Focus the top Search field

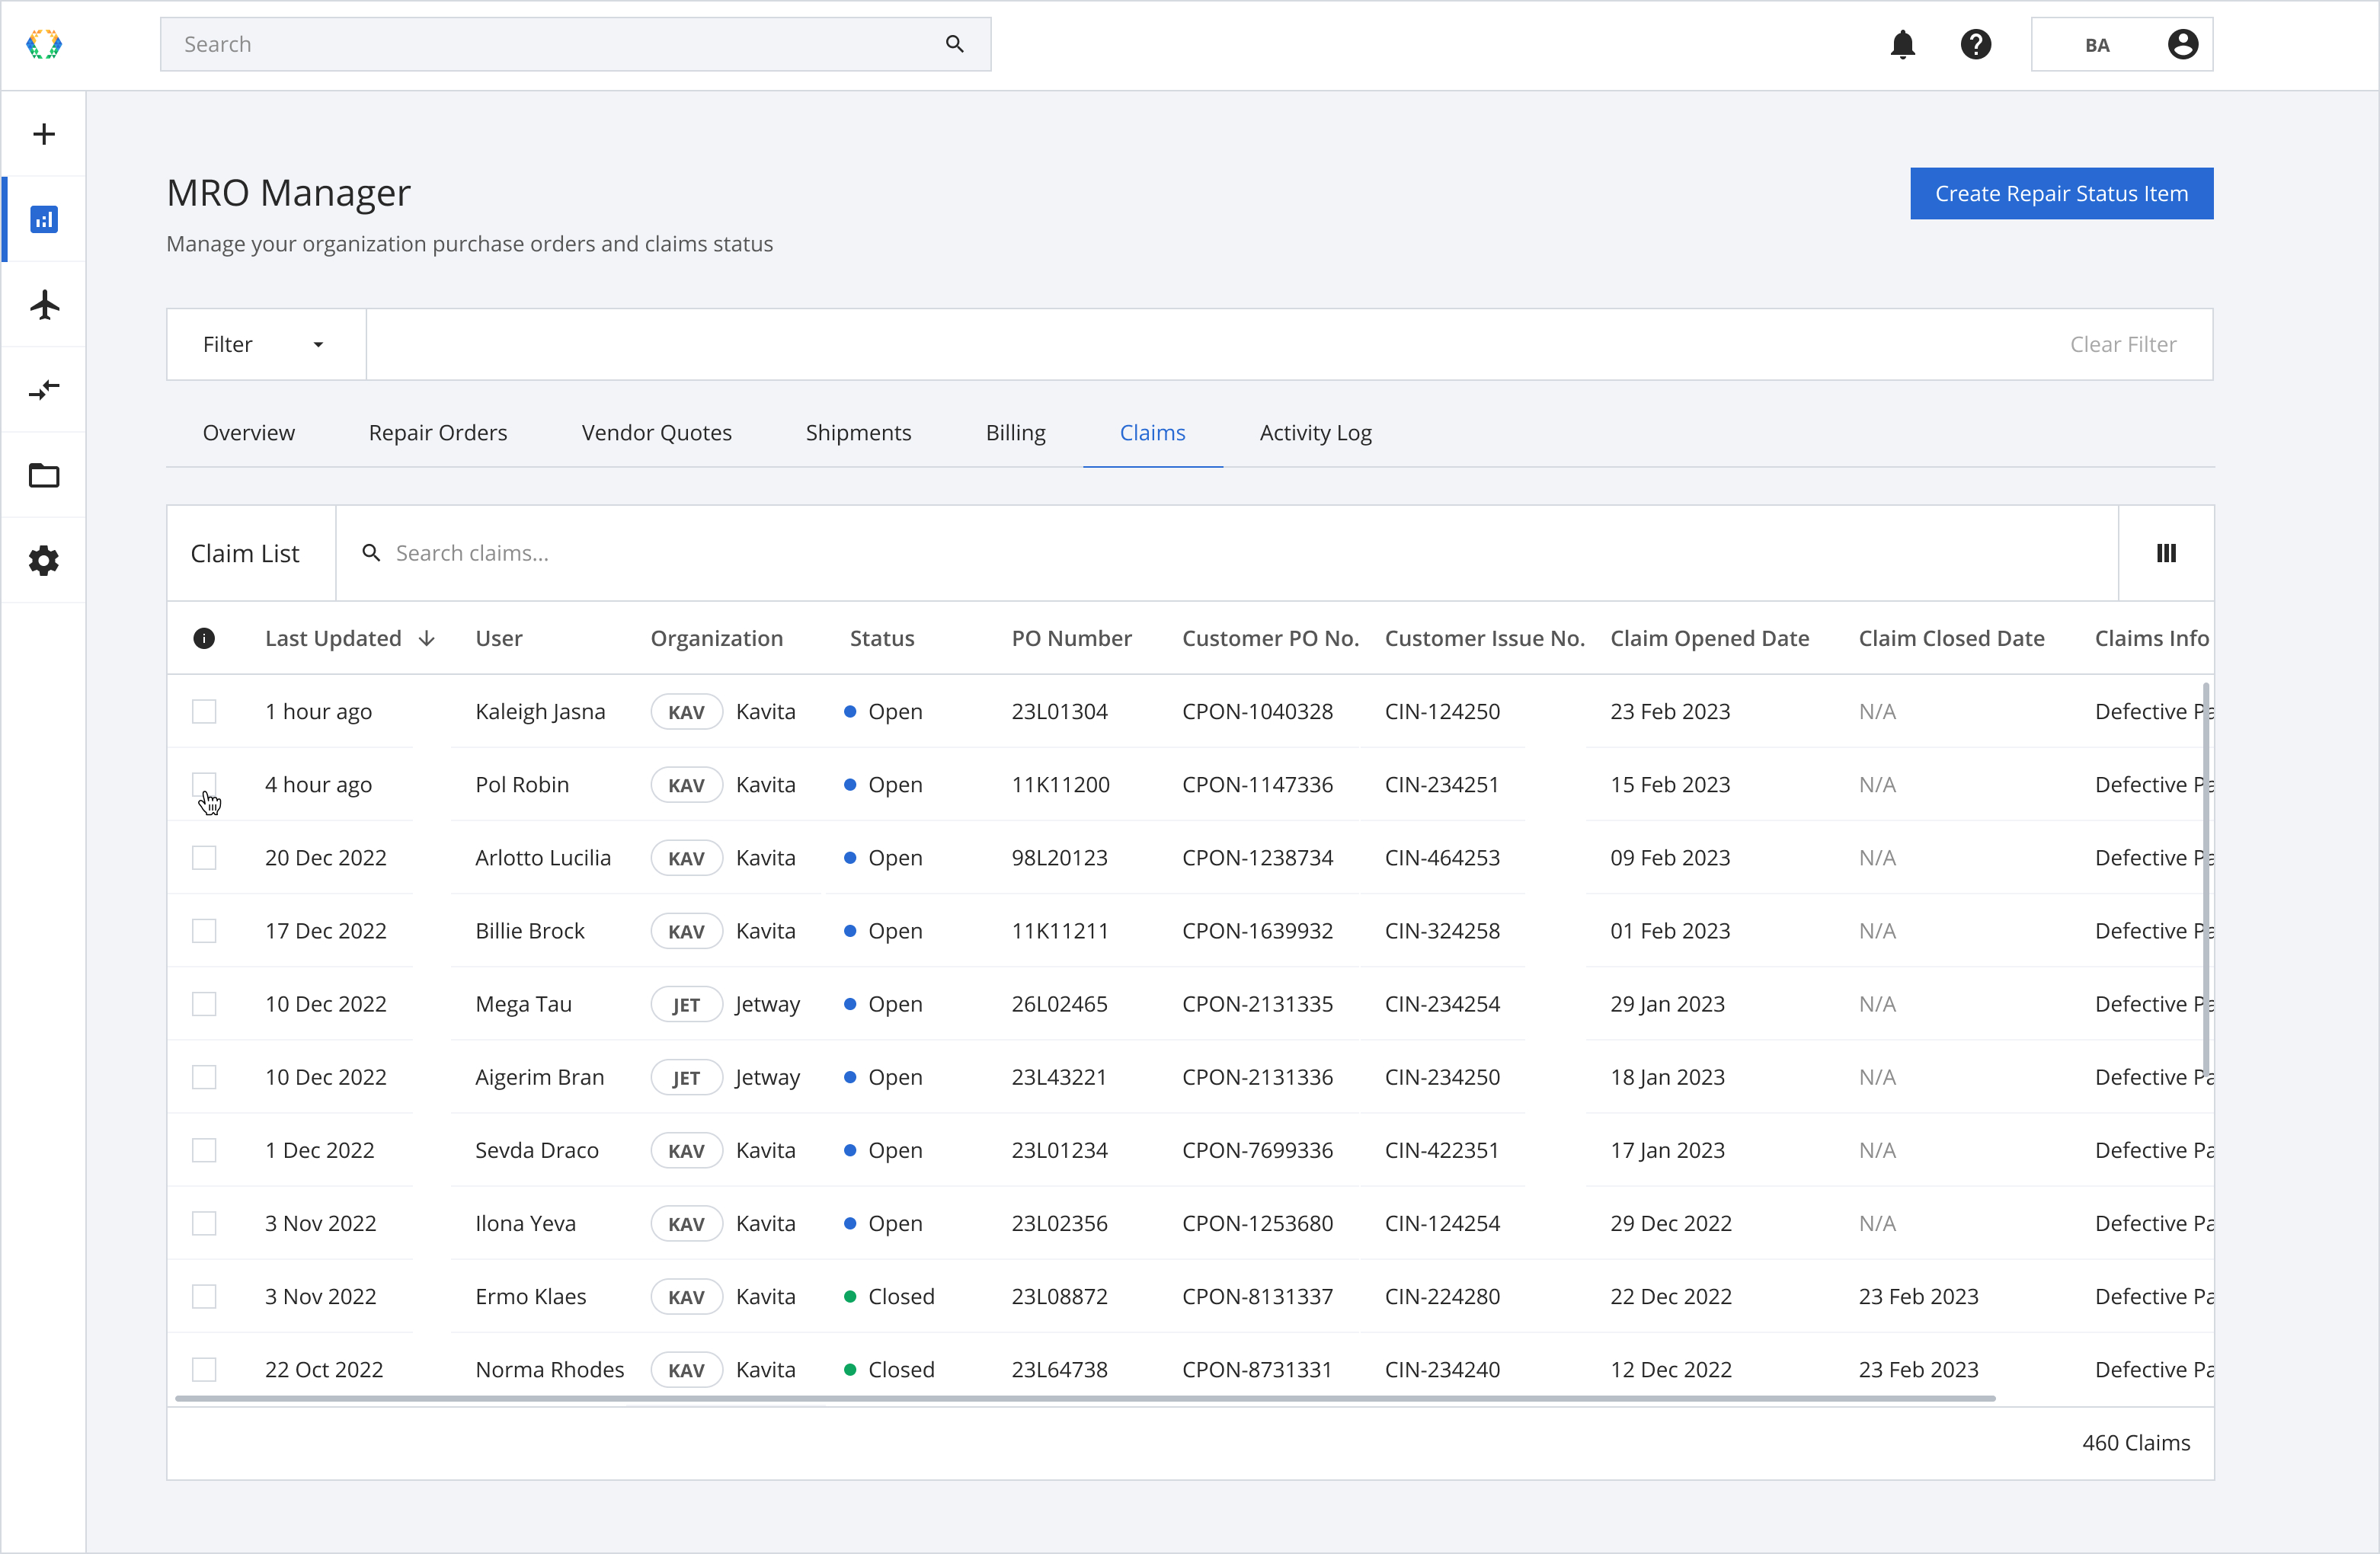coord(575,44)
